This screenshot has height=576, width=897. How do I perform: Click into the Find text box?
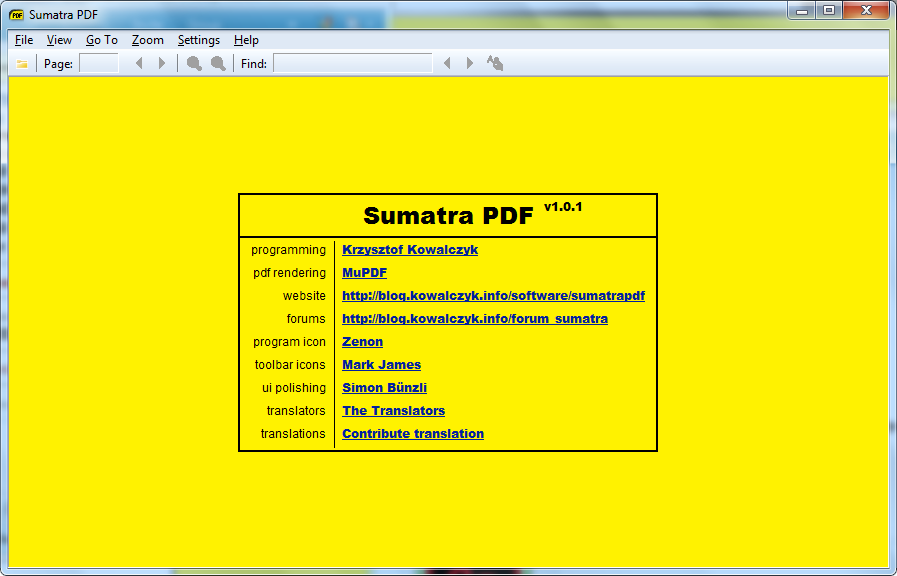point(353,63)
